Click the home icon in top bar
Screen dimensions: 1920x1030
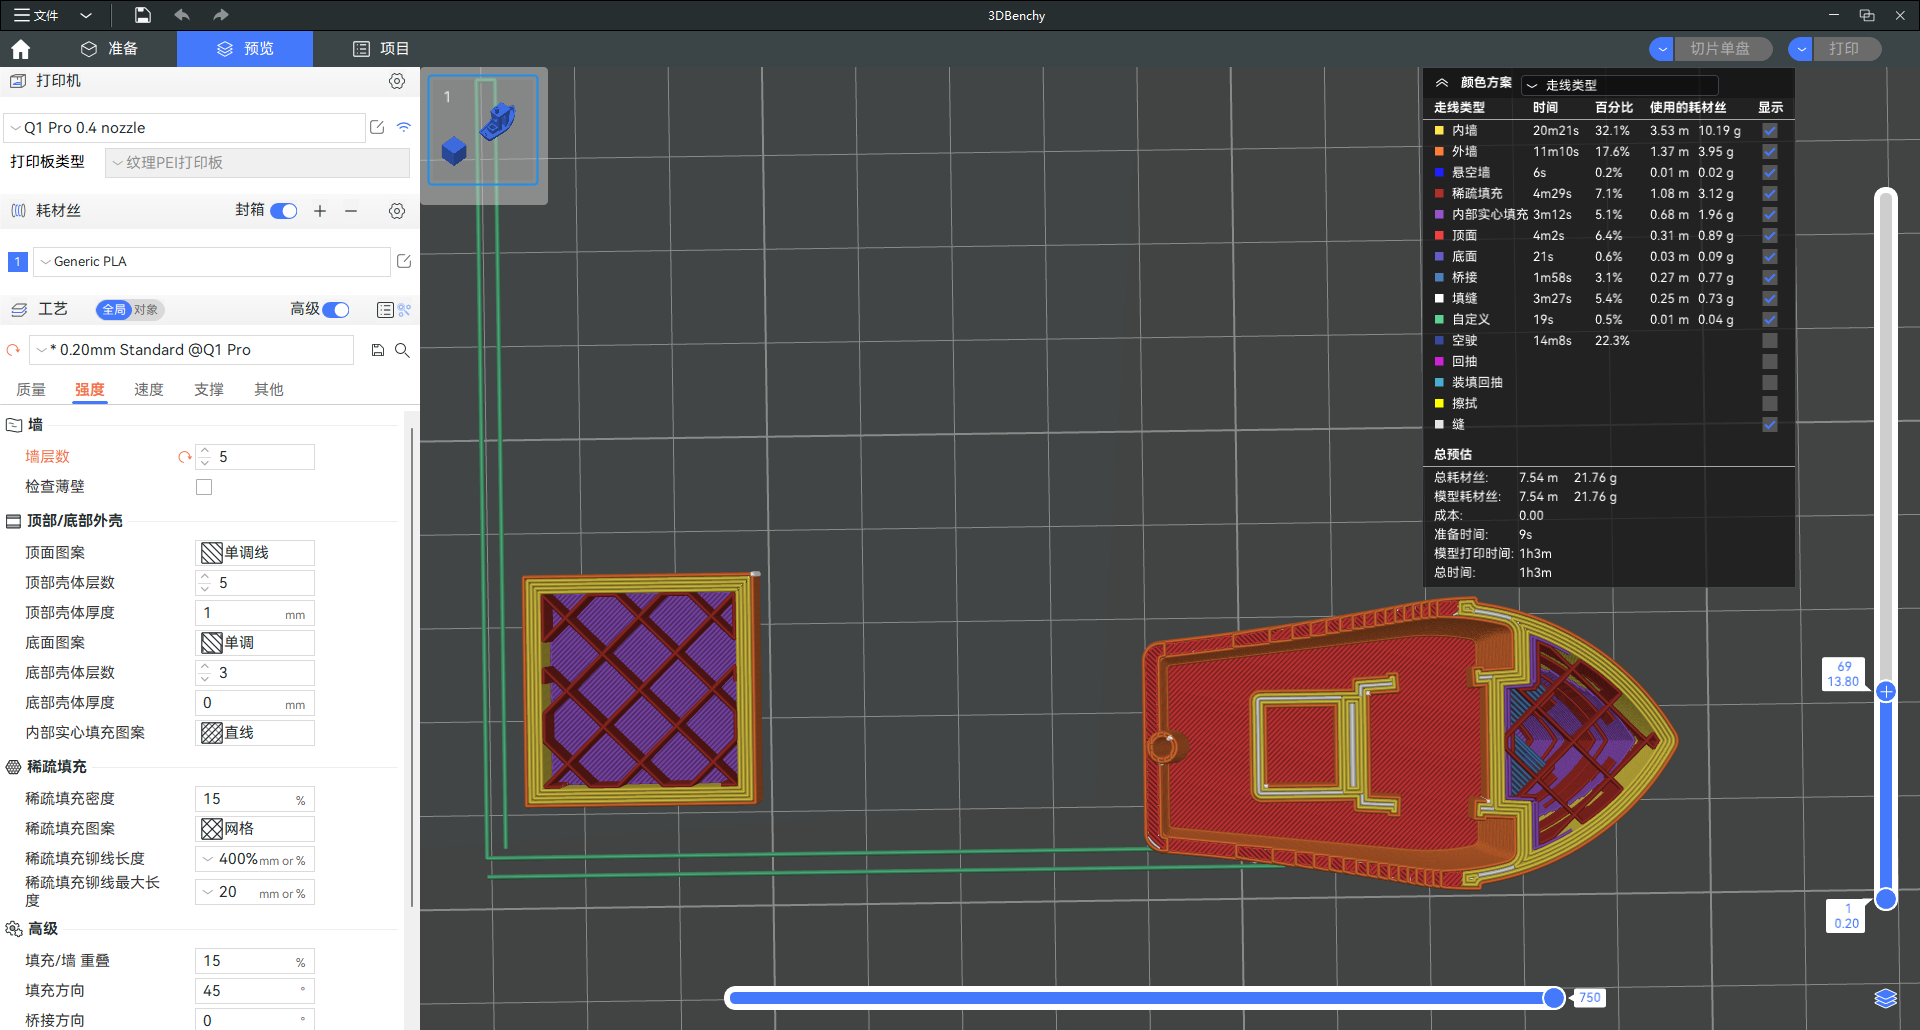(x=21, y=49)
